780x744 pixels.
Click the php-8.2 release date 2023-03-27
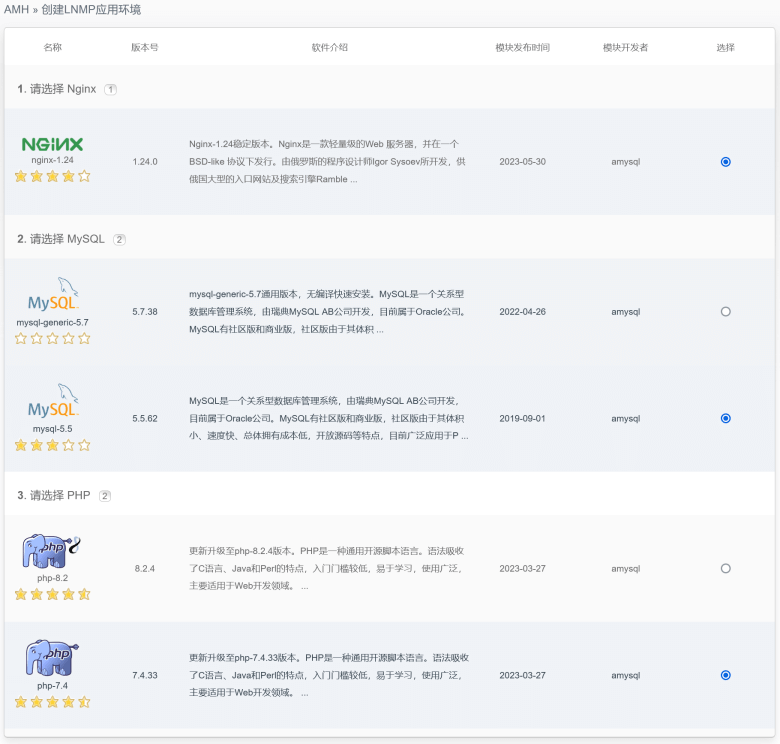(522, 568)
